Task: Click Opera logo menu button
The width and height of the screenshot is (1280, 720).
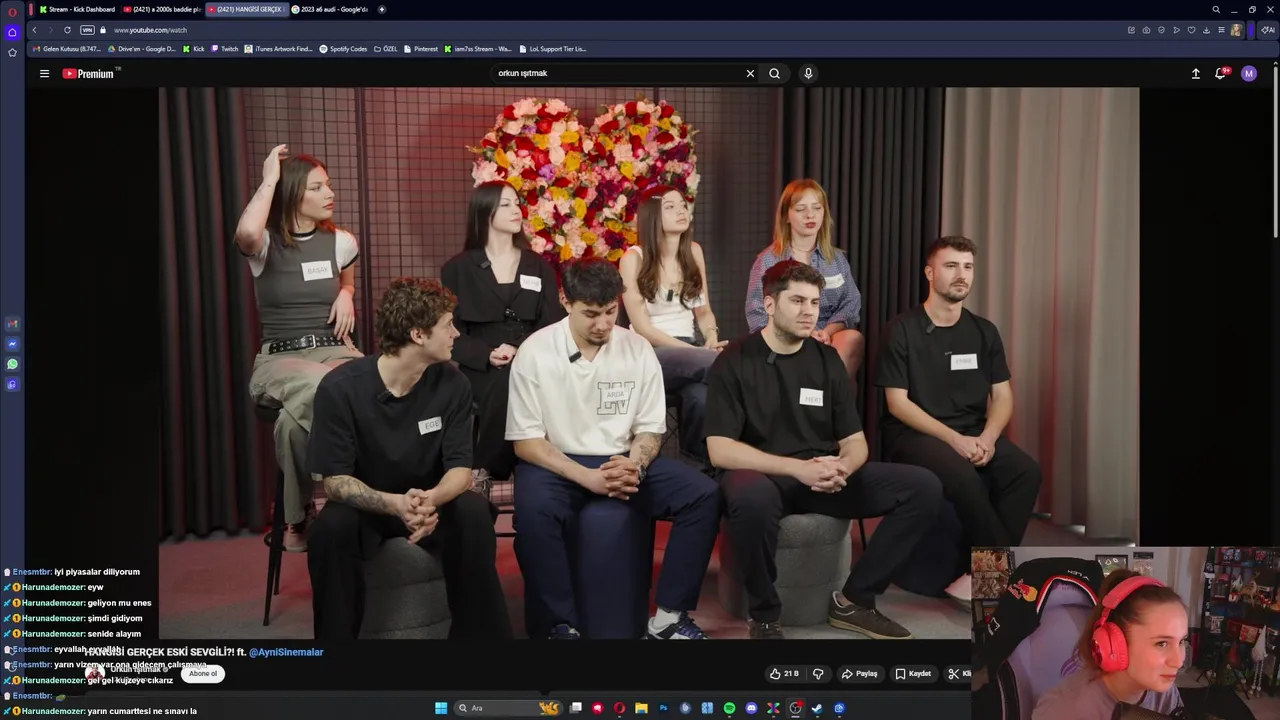Action: pyautogui.click(x=12, y=12)
